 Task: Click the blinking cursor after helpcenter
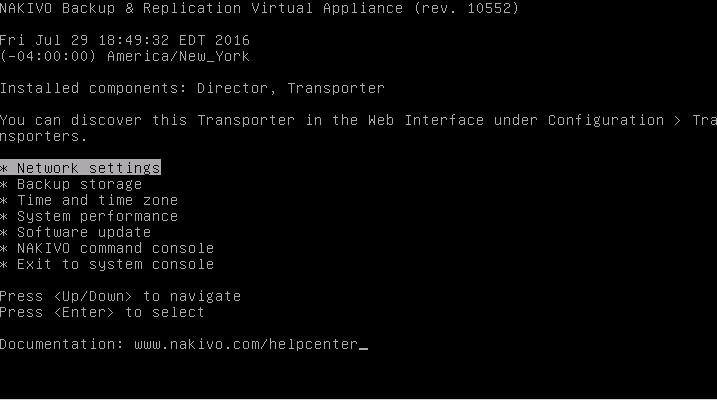pos(363,348)
